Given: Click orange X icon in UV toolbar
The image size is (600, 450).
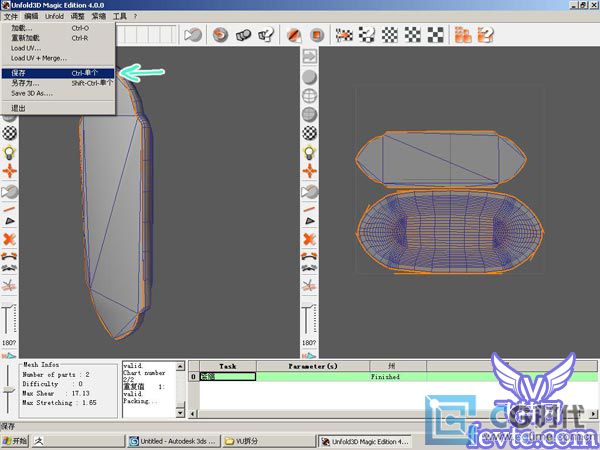Looking at the screenshot, I should 310,239.
